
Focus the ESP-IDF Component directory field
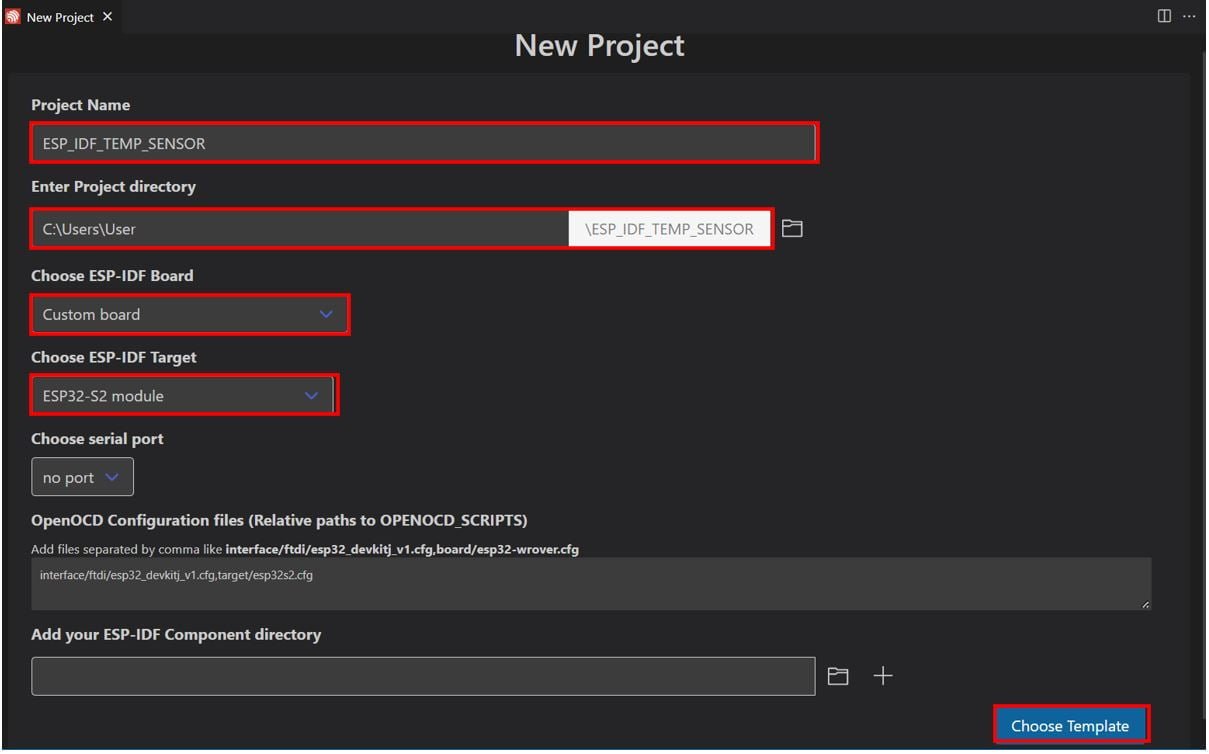pos(423,676)
